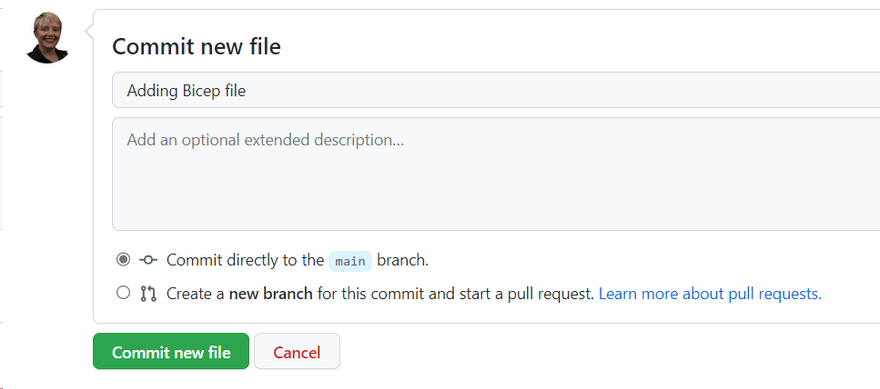The image size is (880, 389).
Task: Select the 'Commit directly to the main branch' radio
Action: (123, 259)
